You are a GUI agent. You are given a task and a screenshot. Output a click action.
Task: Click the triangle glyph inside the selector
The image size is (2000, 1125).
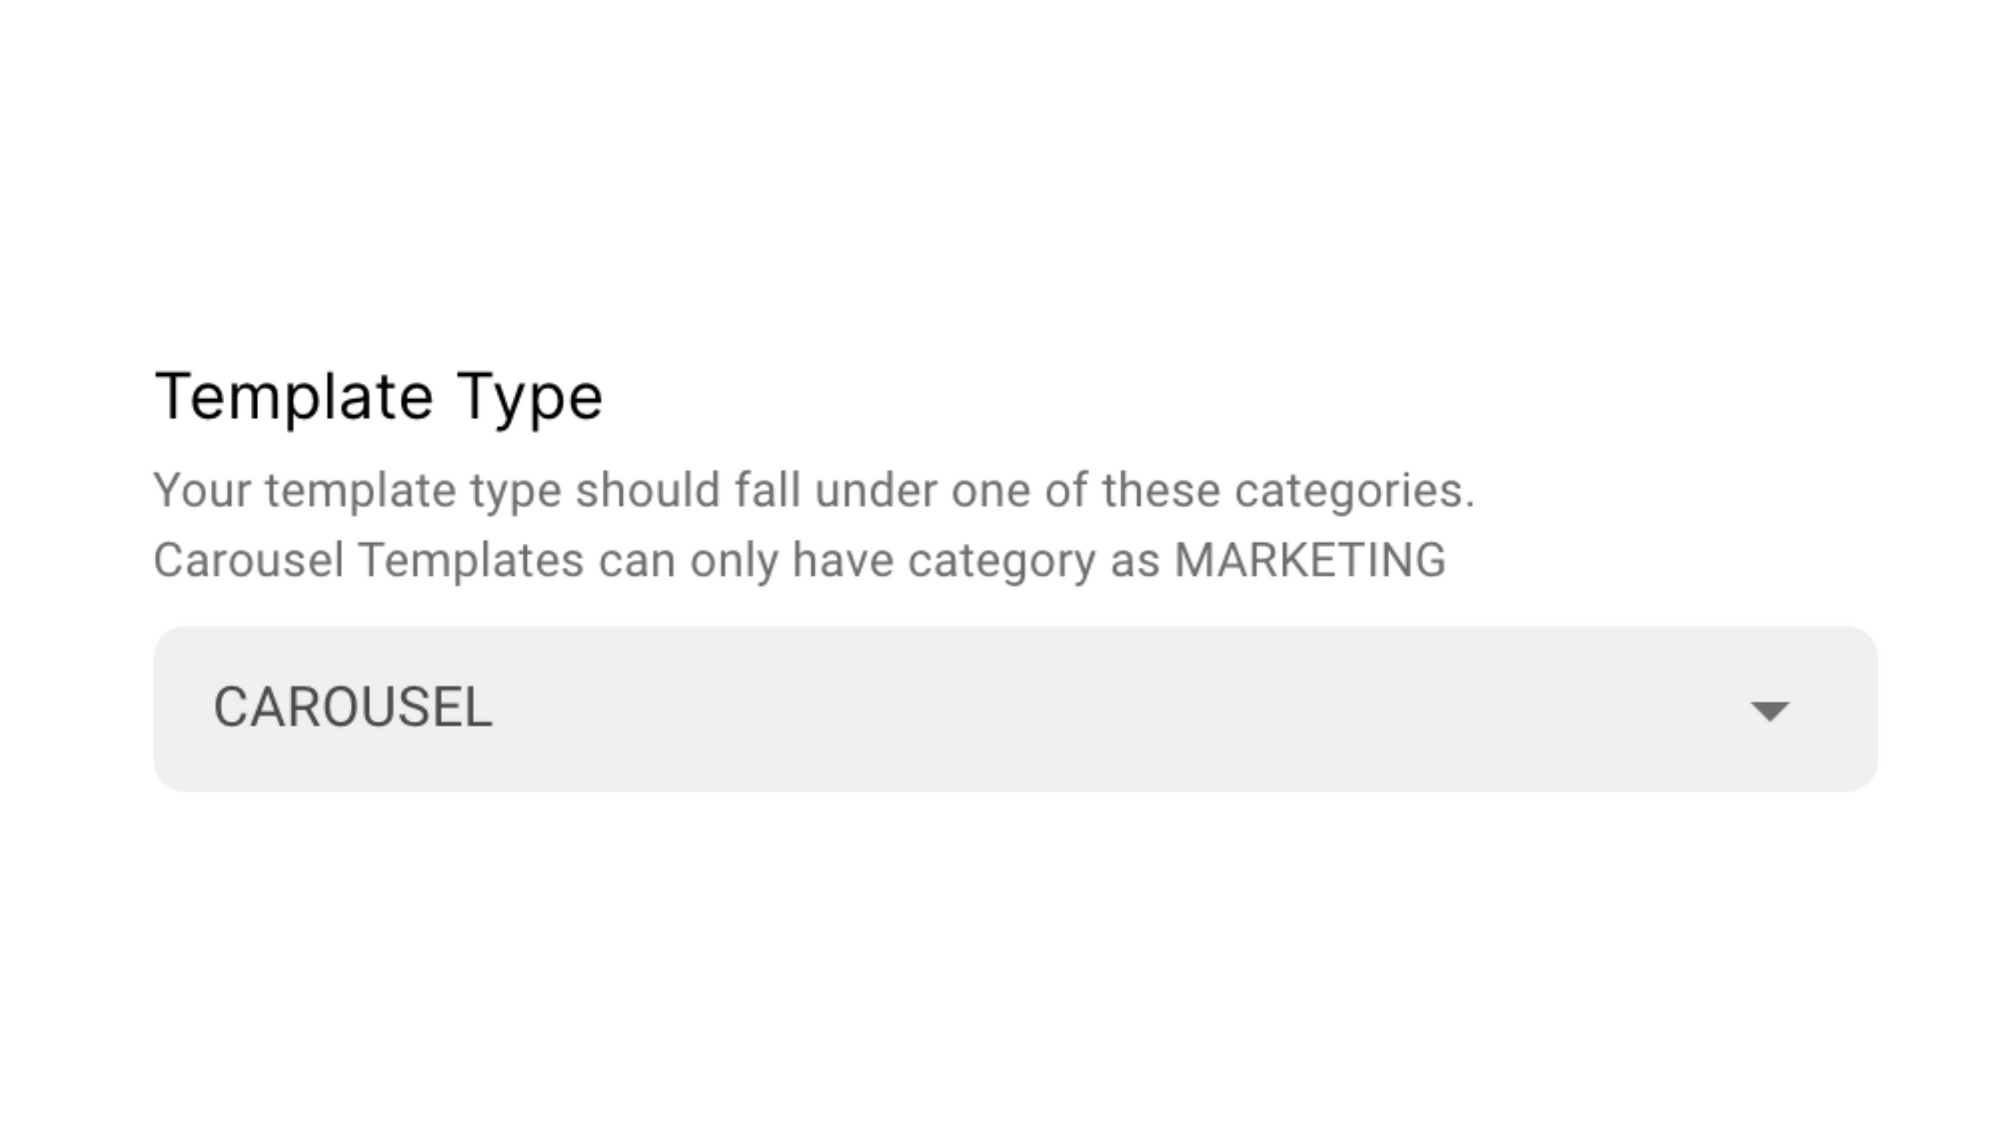click(x=1770, y=712)
